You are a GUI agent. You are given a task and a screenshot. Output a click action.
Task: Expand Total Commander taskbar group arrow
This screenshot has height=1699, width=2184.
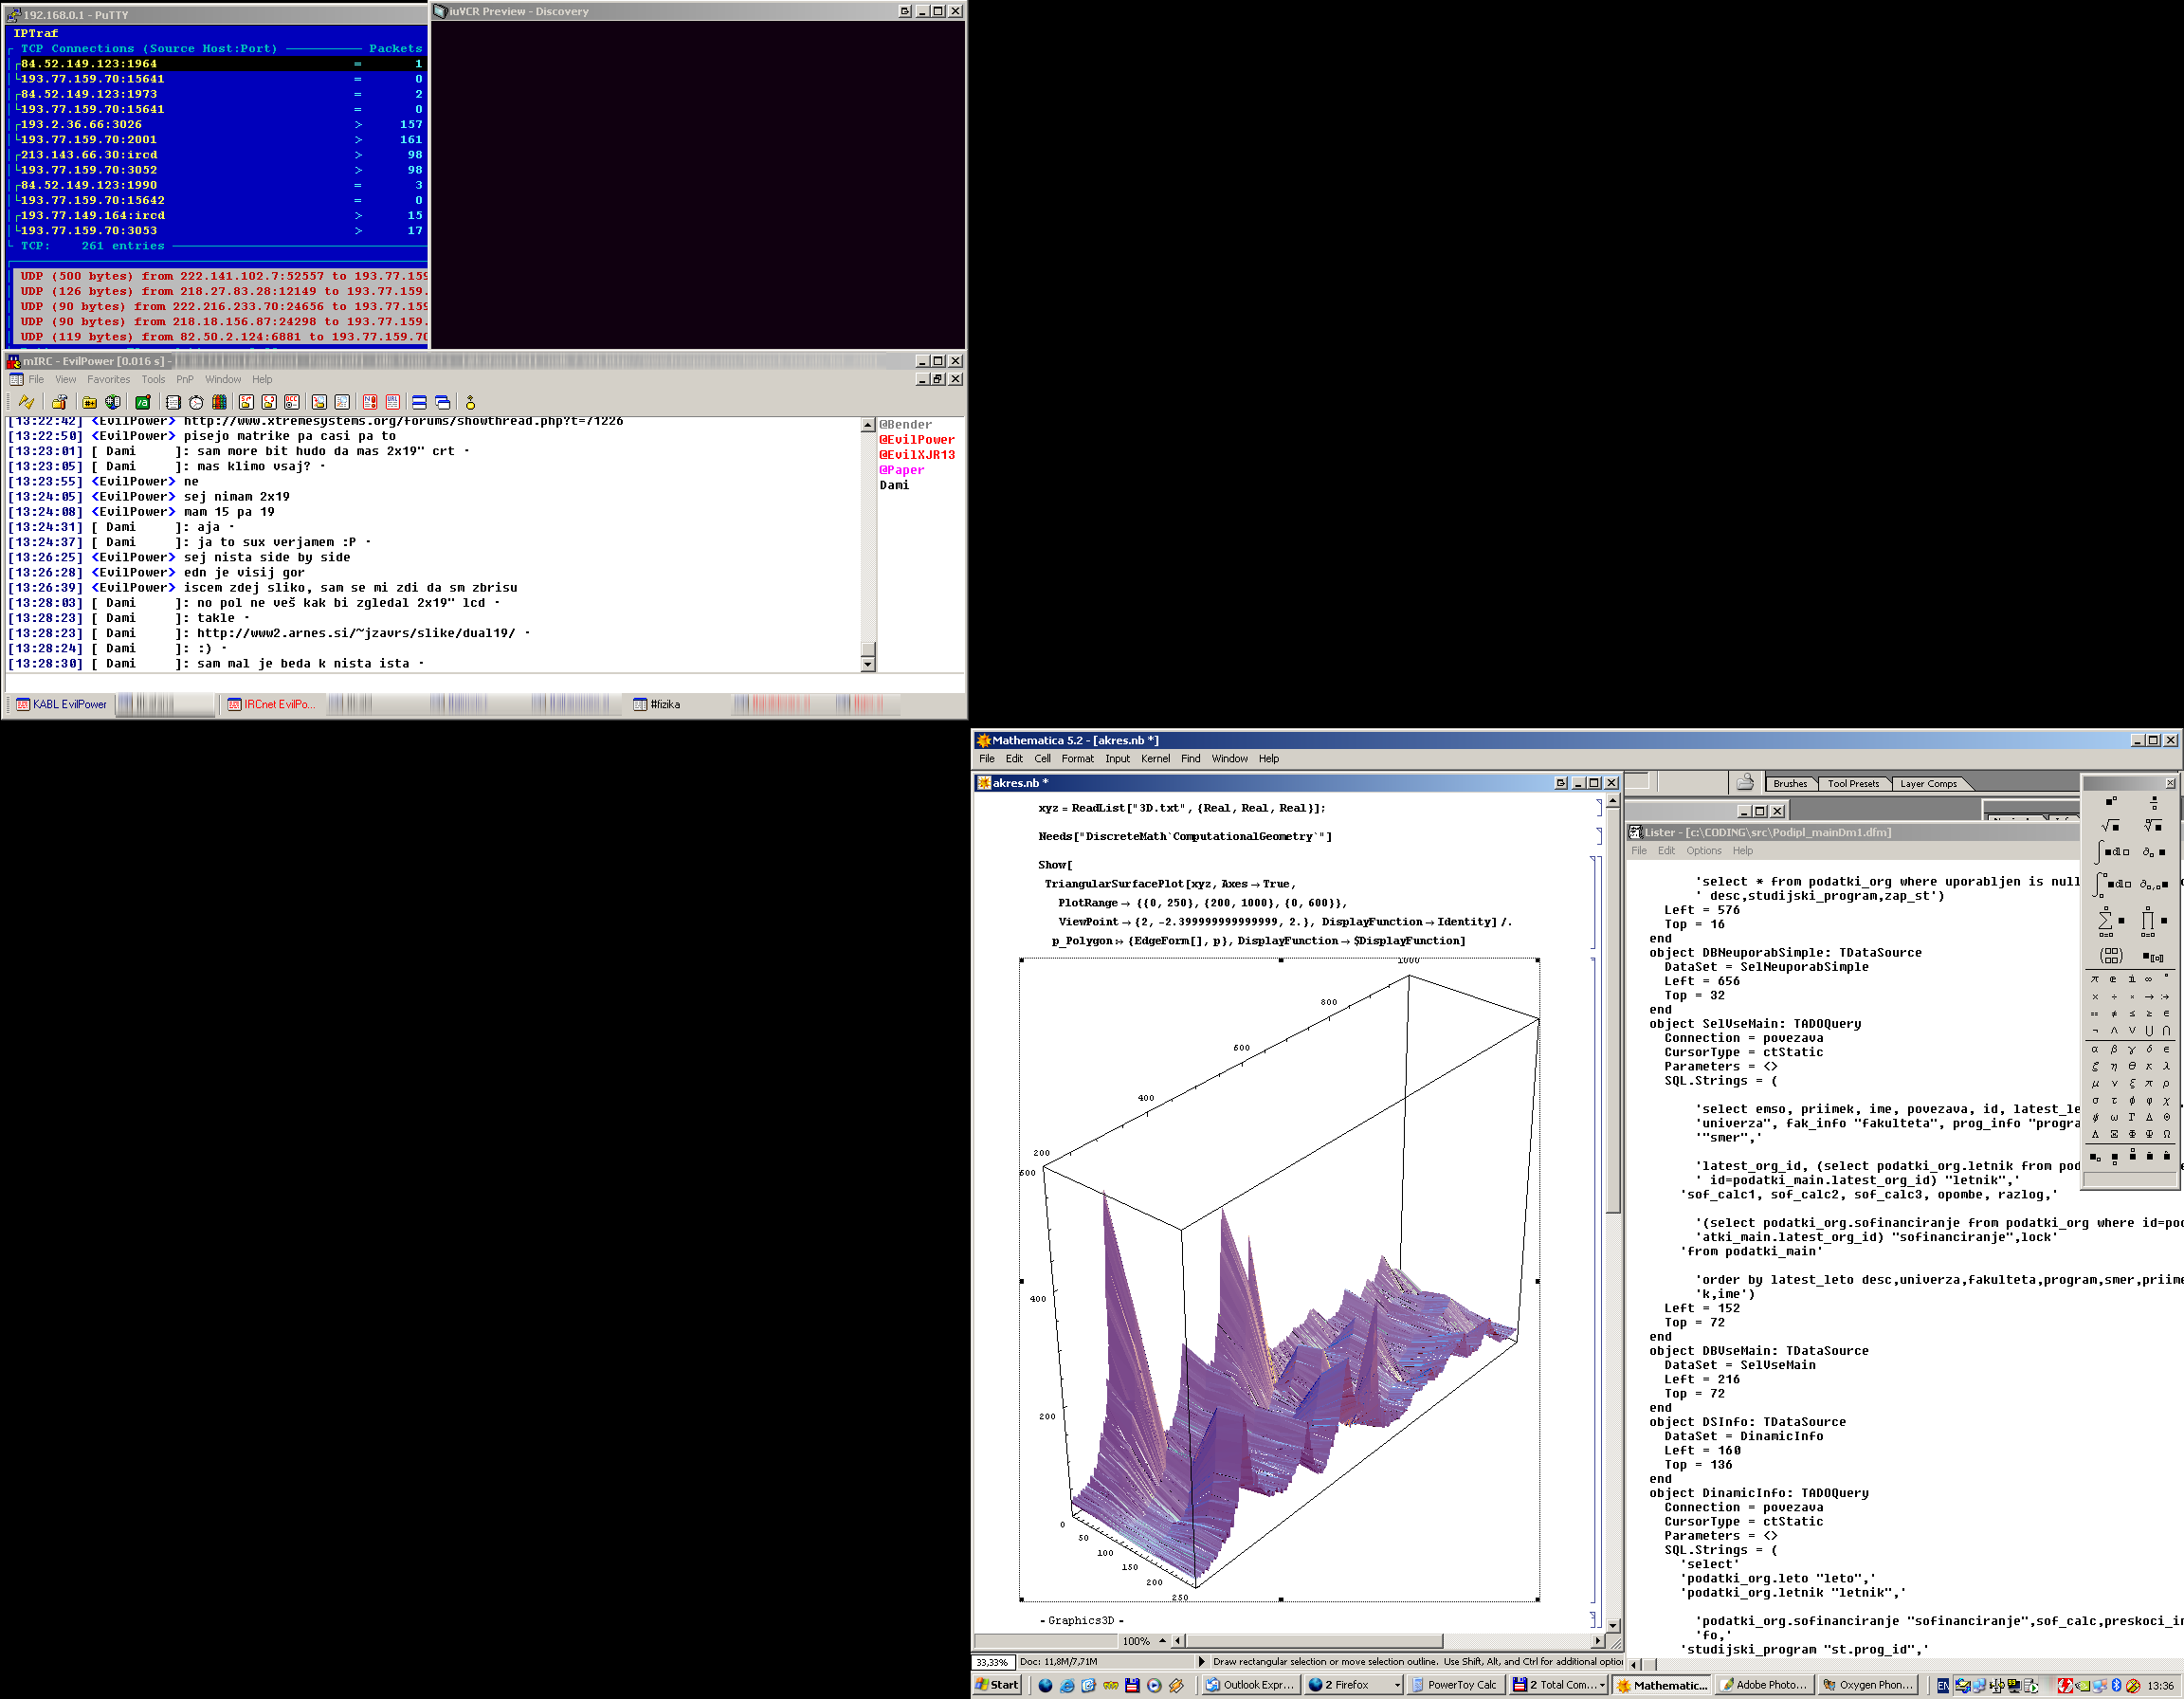[x=1602, y=1685]
